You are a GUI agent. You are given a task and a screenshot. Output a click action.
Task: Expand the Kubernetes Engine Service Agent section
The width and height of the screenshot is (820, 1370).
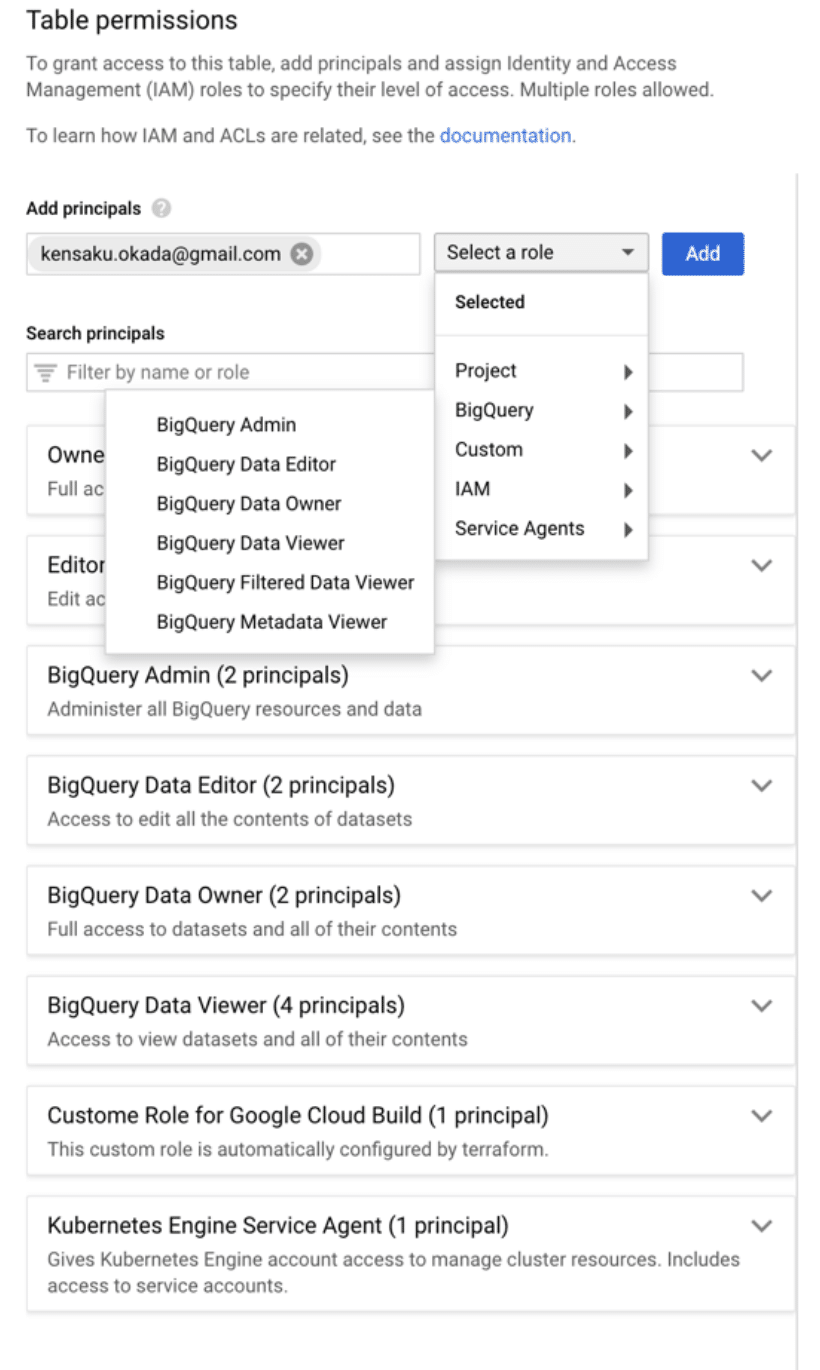pyautogui.click(x=762, y=1226)
